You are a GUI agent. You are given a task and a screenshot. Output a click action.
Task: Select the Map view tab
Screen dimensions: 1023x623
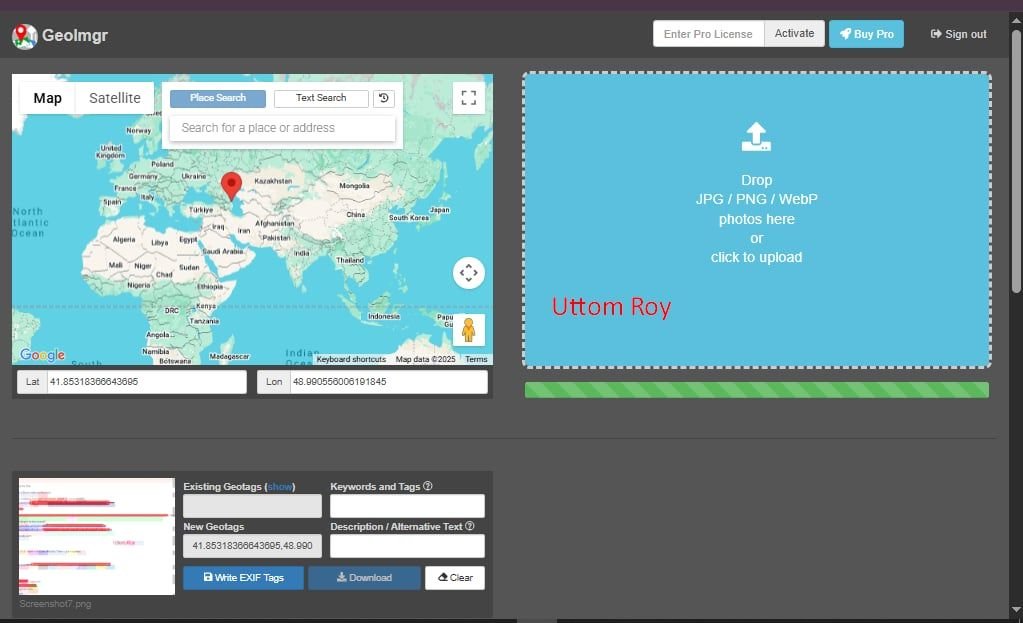(47, 98)
